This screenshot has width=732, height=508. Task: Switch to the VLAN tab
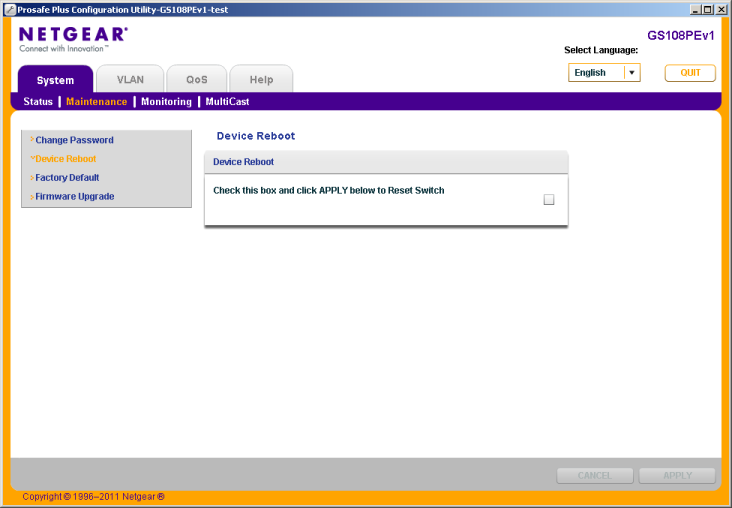[x=130, y=79]
